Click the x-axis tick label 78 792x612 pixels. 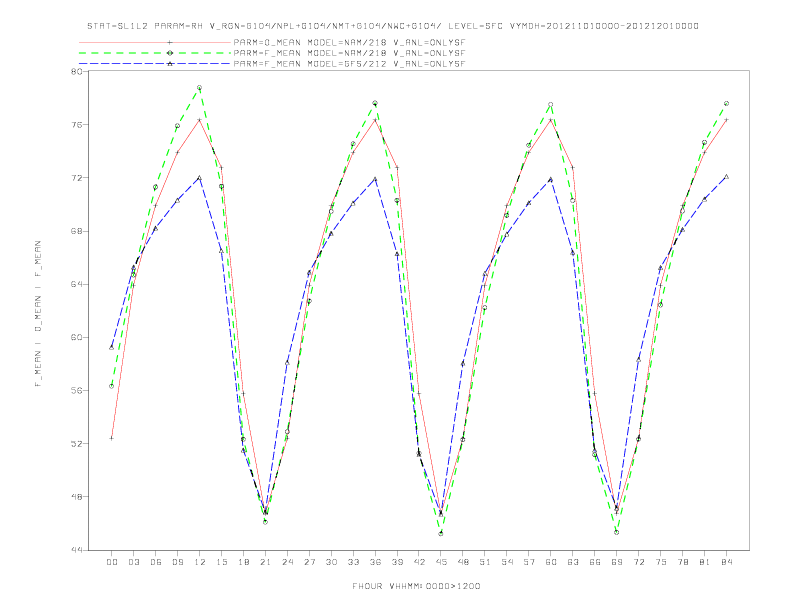click(683, 562)
